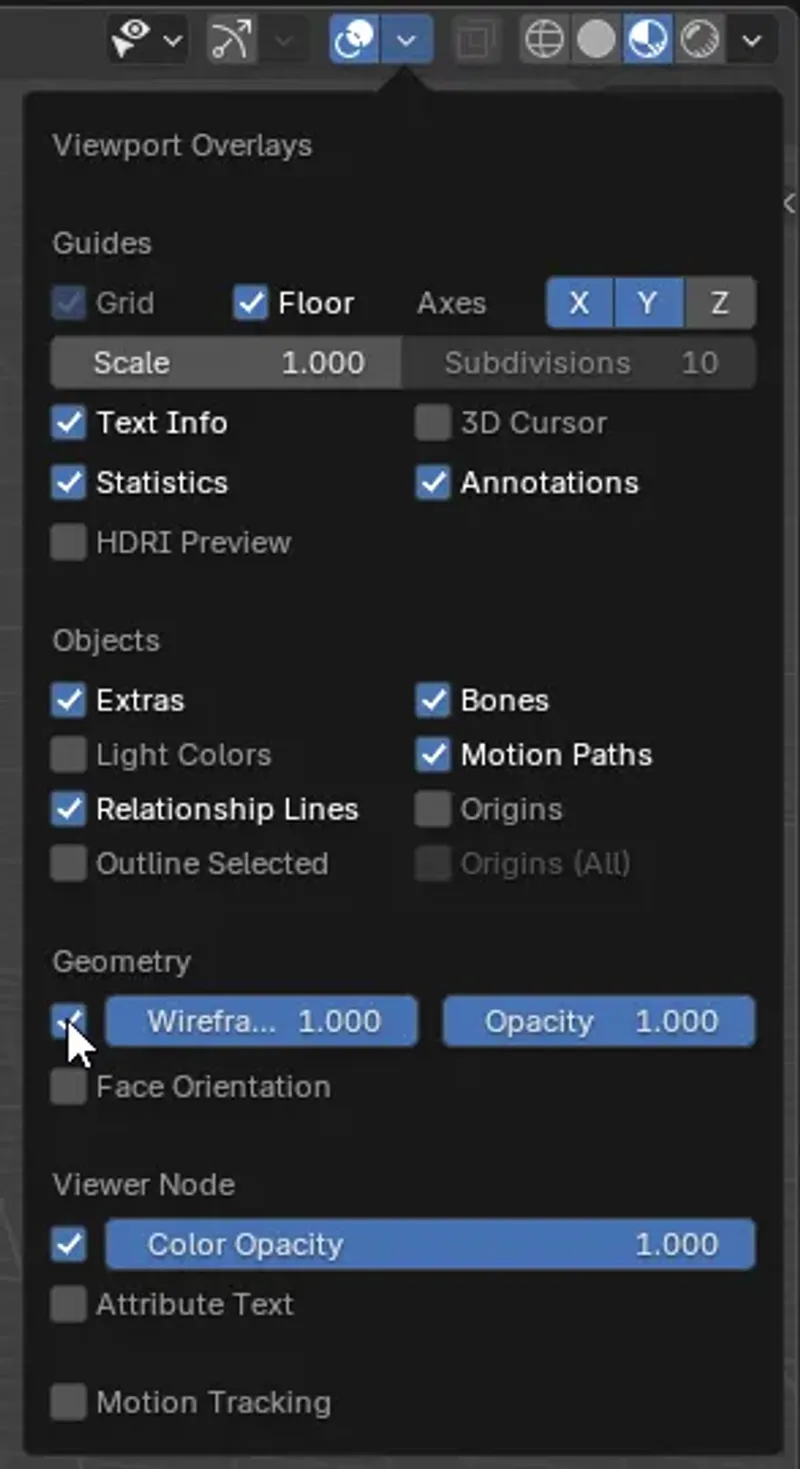The image size is (800, 1469).
Task: Open the Gizmos dropdown options
Action: [x=283, y=40]
